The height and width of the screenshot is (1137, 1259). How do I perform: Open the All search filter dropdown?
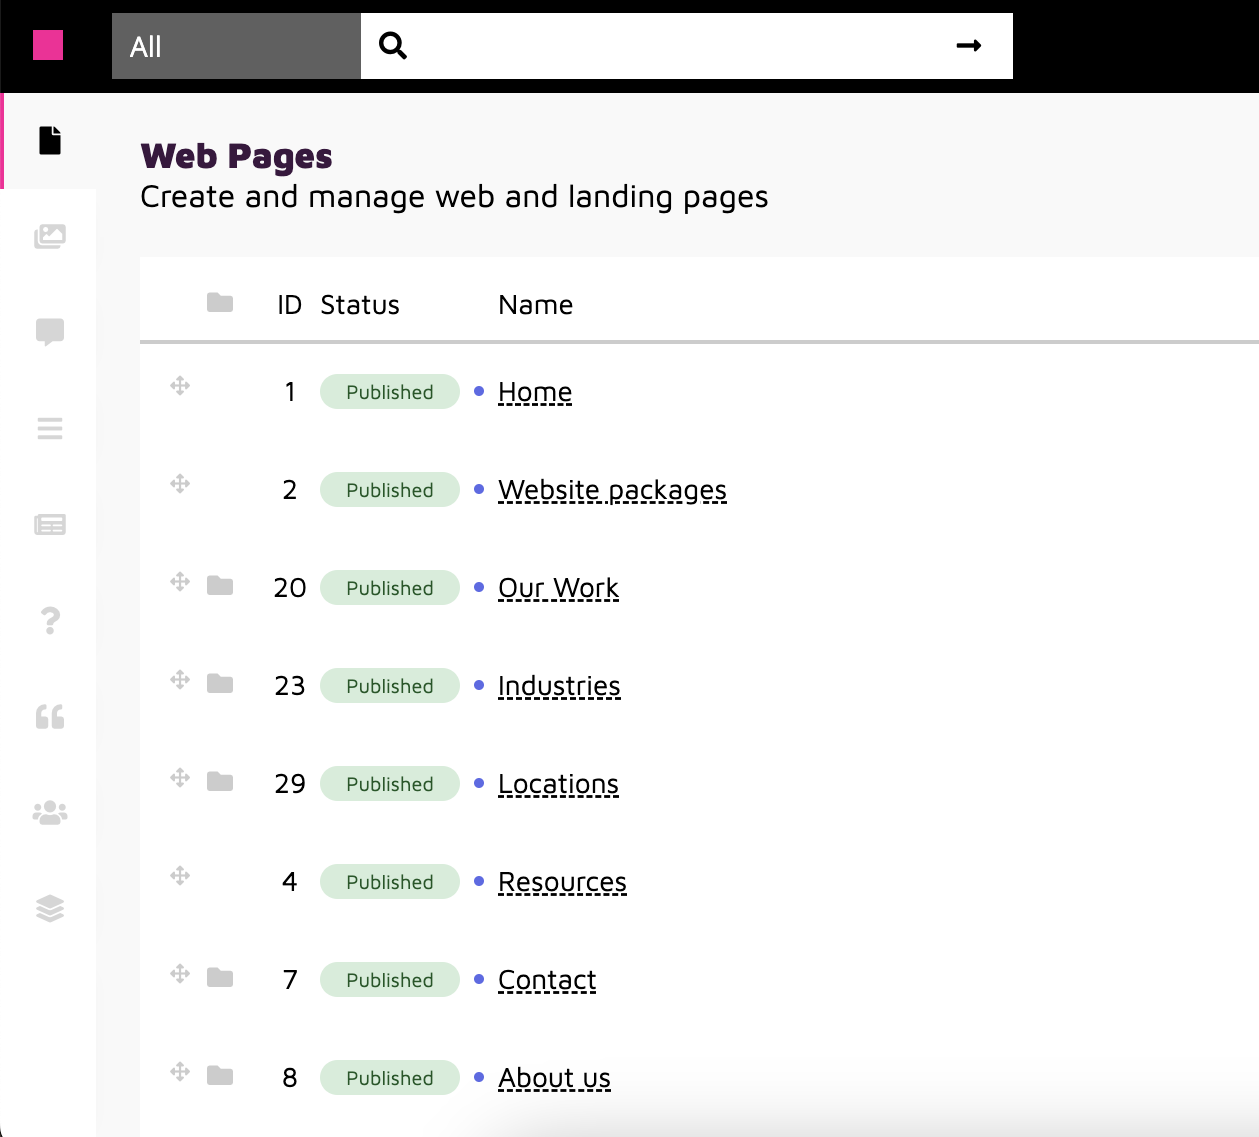click(x=235, y=45)
